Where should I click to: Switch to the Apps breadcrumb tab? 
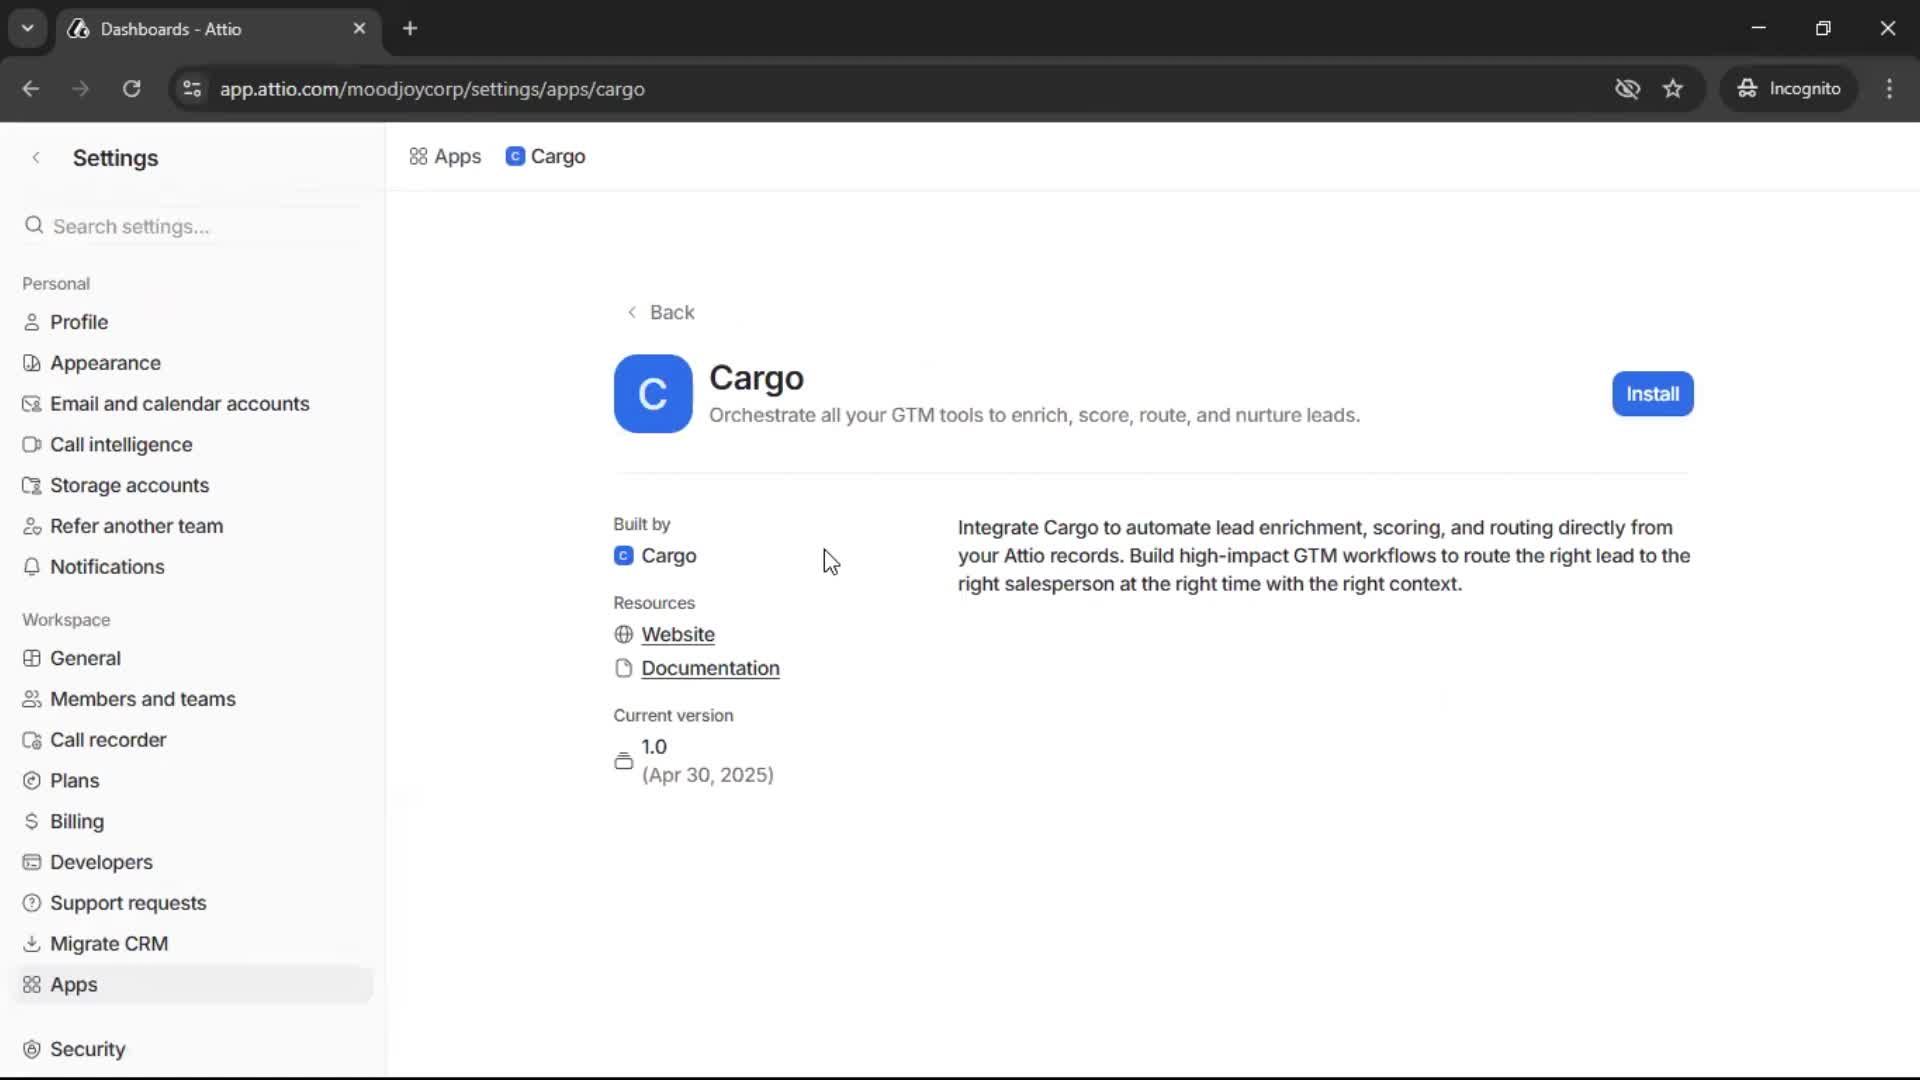(445, 156)
